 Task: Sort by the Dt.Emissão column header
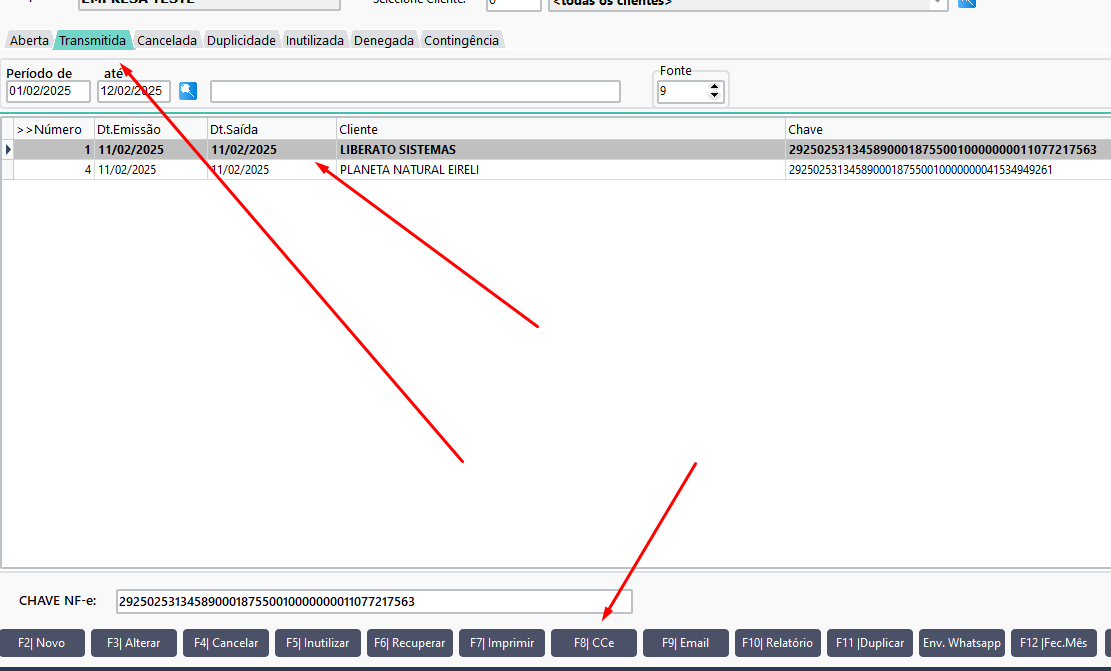pos(151,130)
